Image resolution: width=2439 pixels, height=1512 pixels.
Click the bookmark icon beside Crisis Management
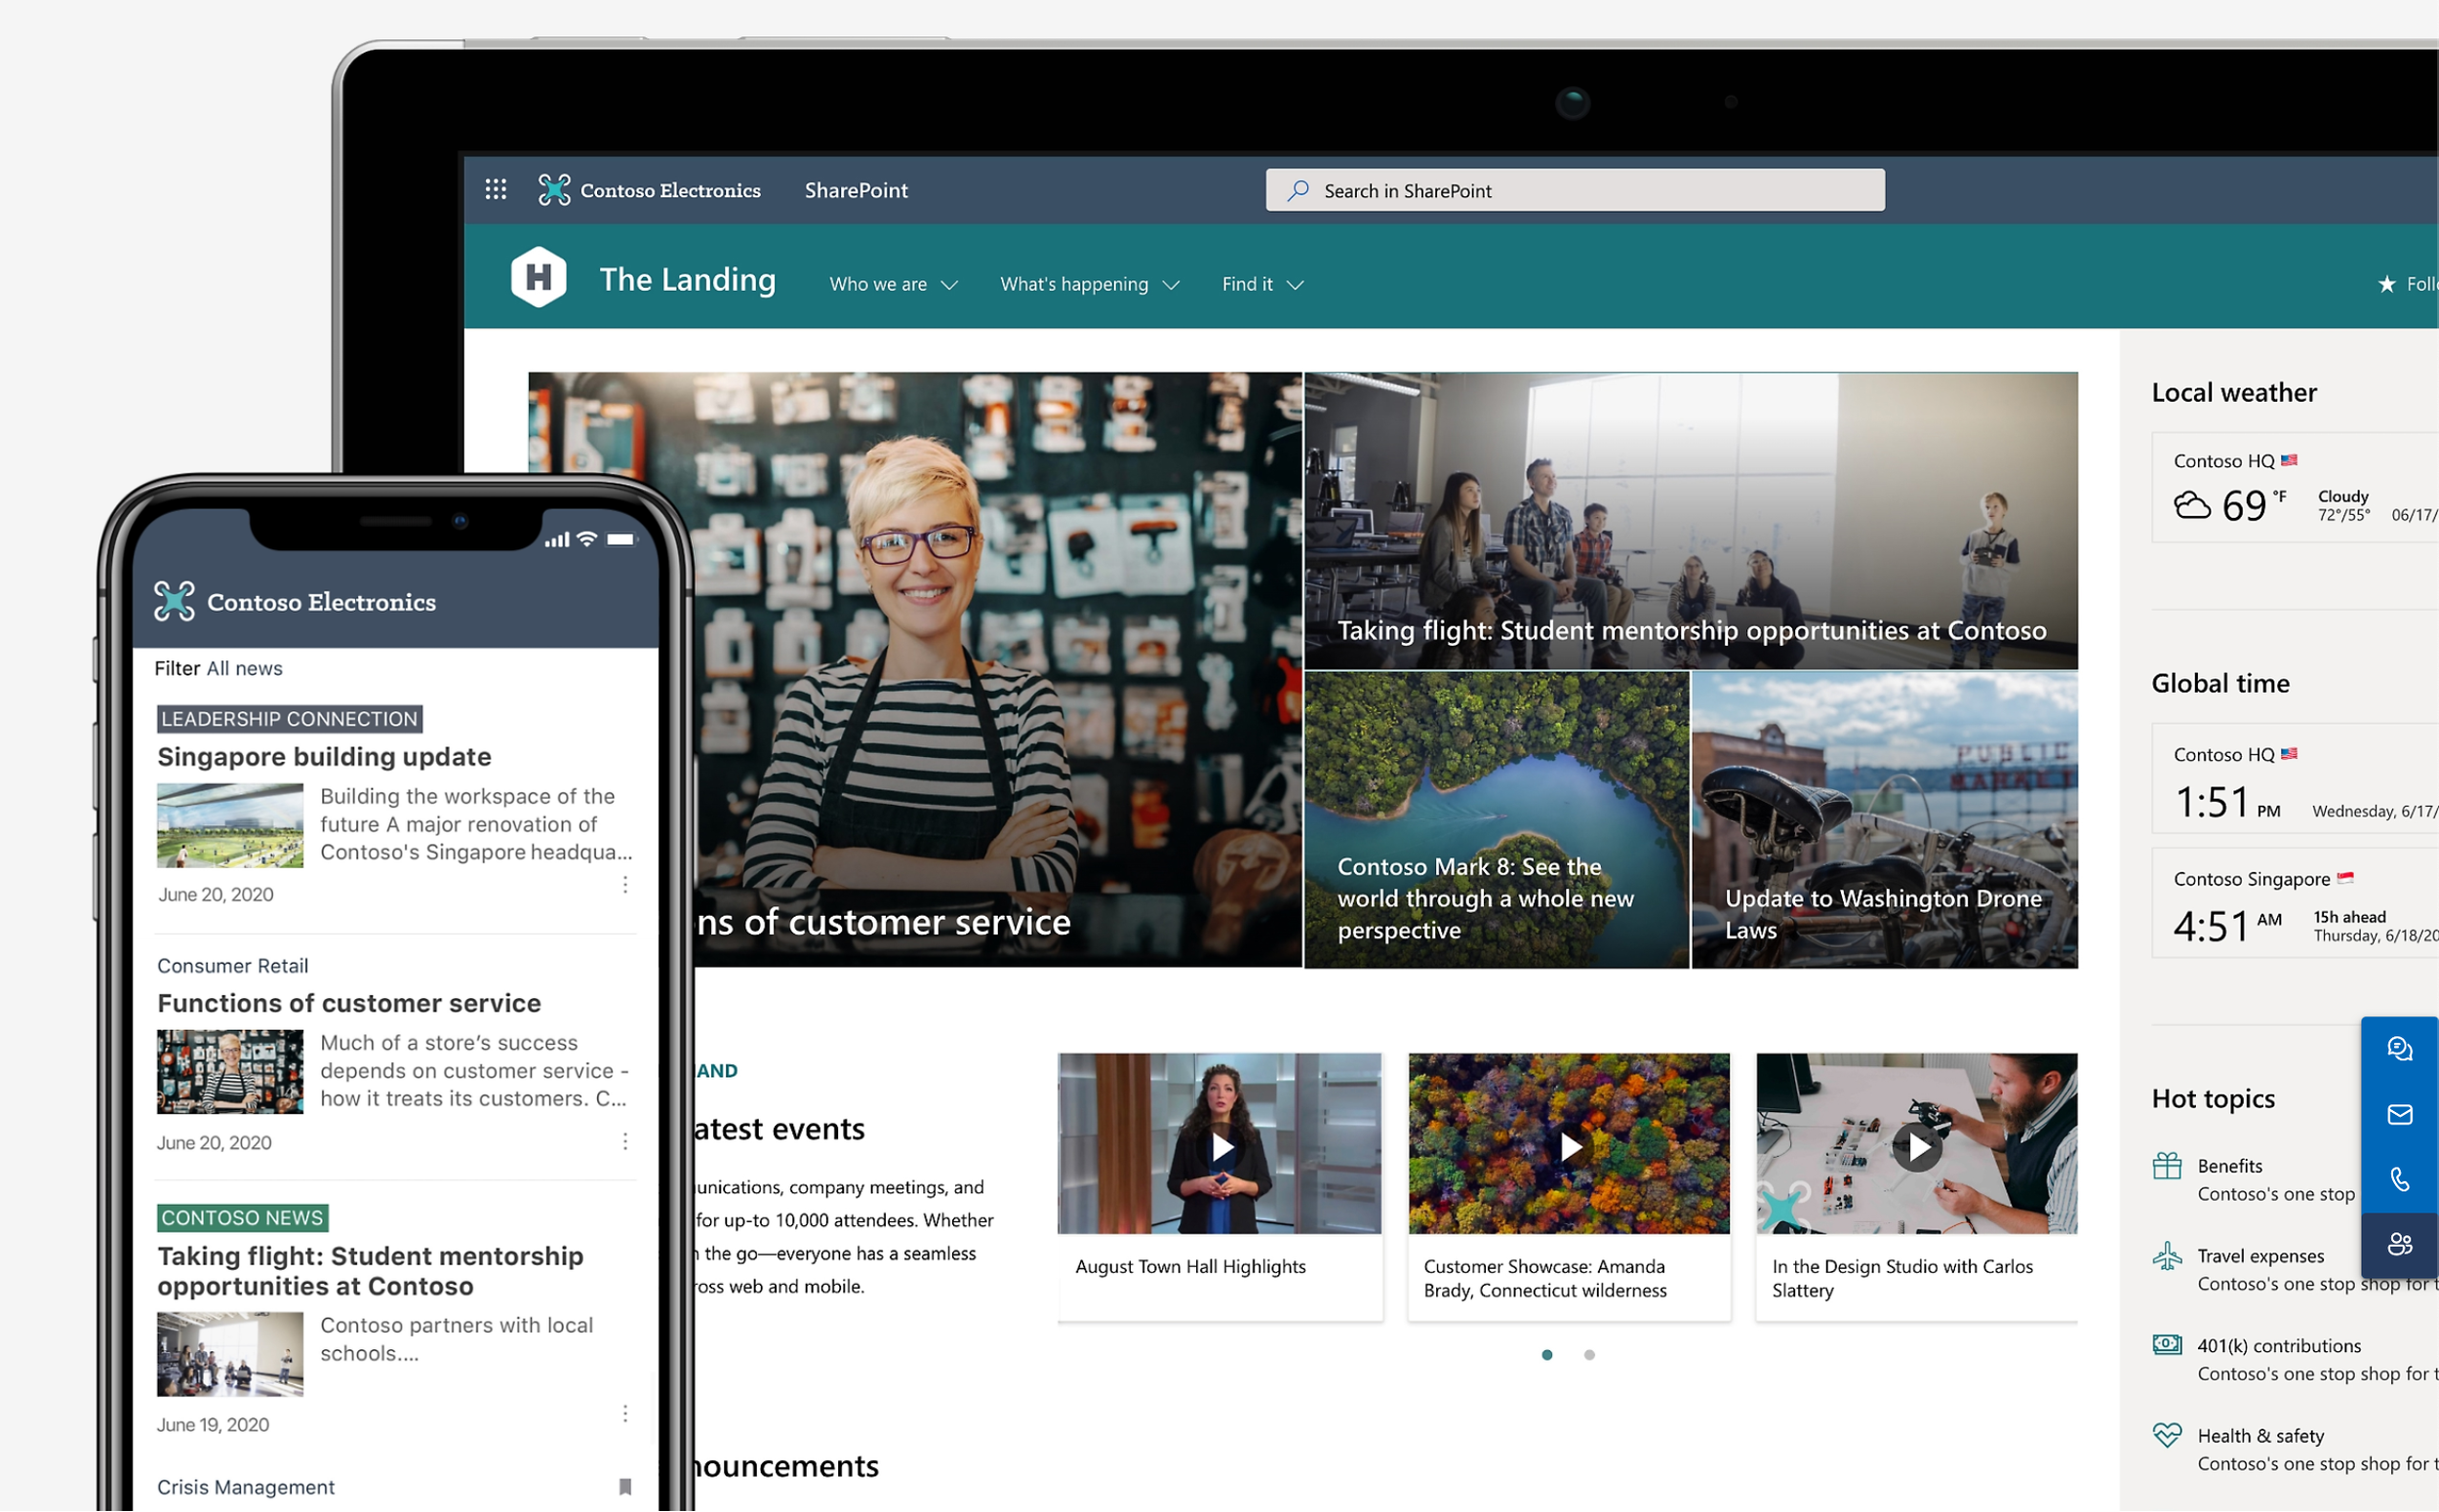[x=625, y=1487]
